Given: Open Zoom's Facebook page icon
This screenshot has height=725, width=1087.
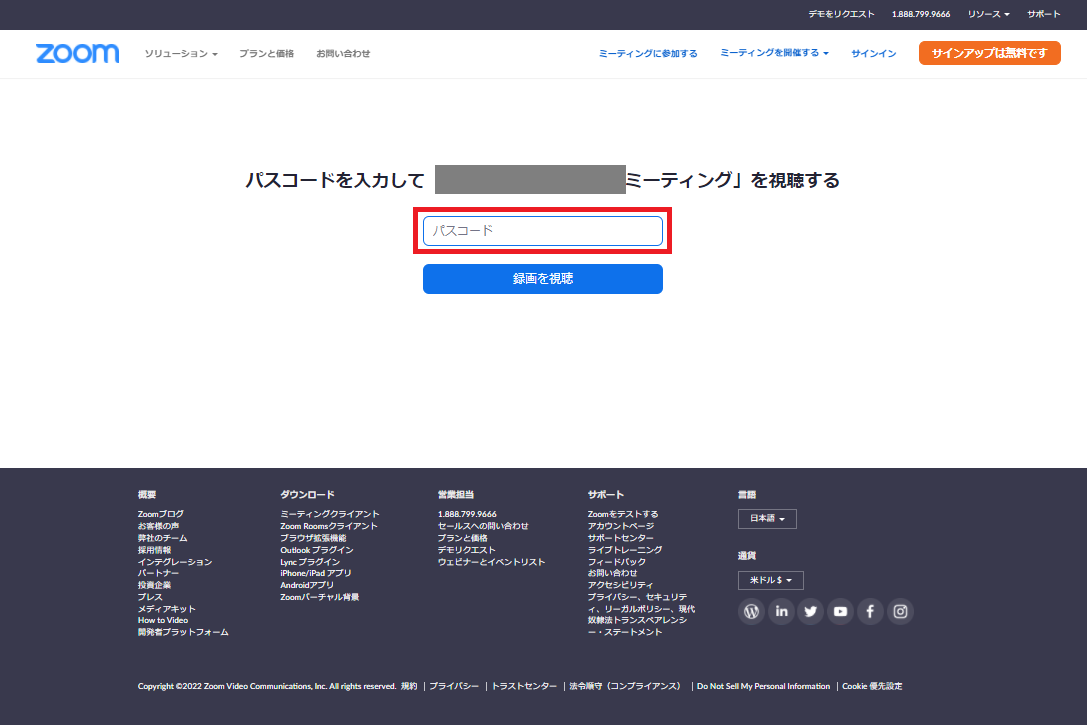Looking at the screenshot, I should point(871,611).
